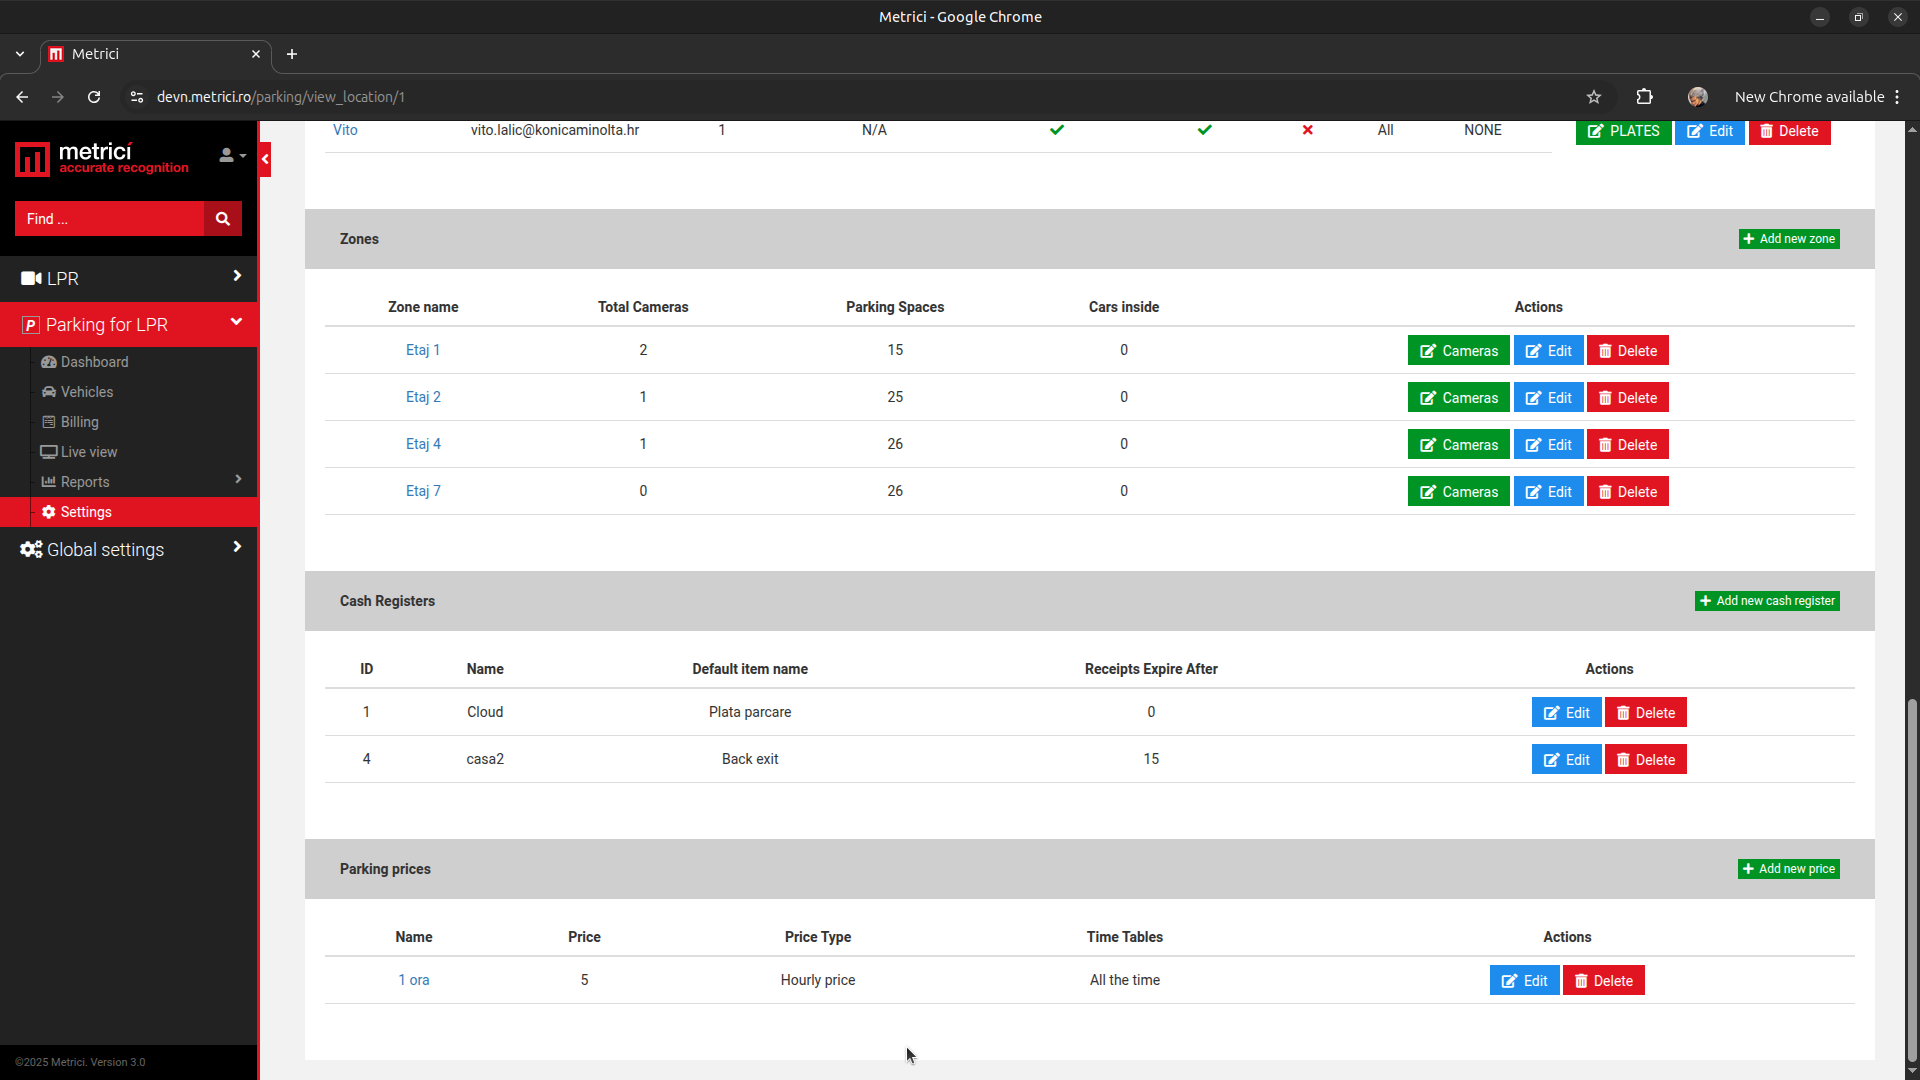The image size is (1920, 1080).
Task: Delete the 1 ora parking price
Action: click(1603, 981)
